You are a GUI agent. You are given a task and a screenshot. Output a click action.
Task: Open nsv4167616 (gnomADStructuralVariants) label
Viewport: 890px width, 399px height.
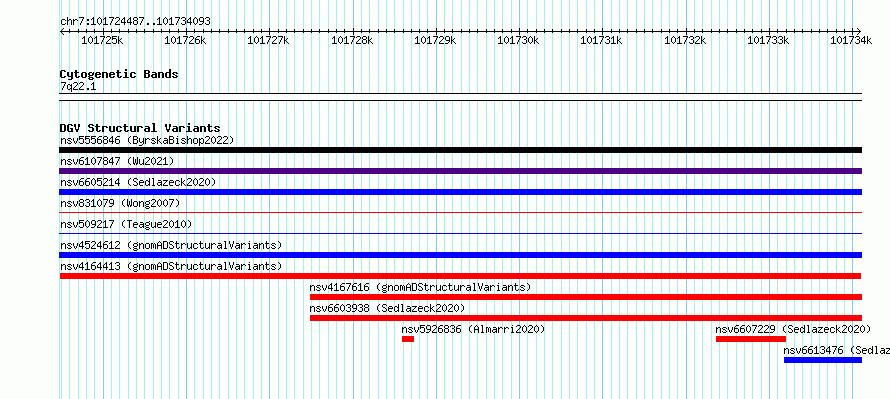click(x=420, y=287)
